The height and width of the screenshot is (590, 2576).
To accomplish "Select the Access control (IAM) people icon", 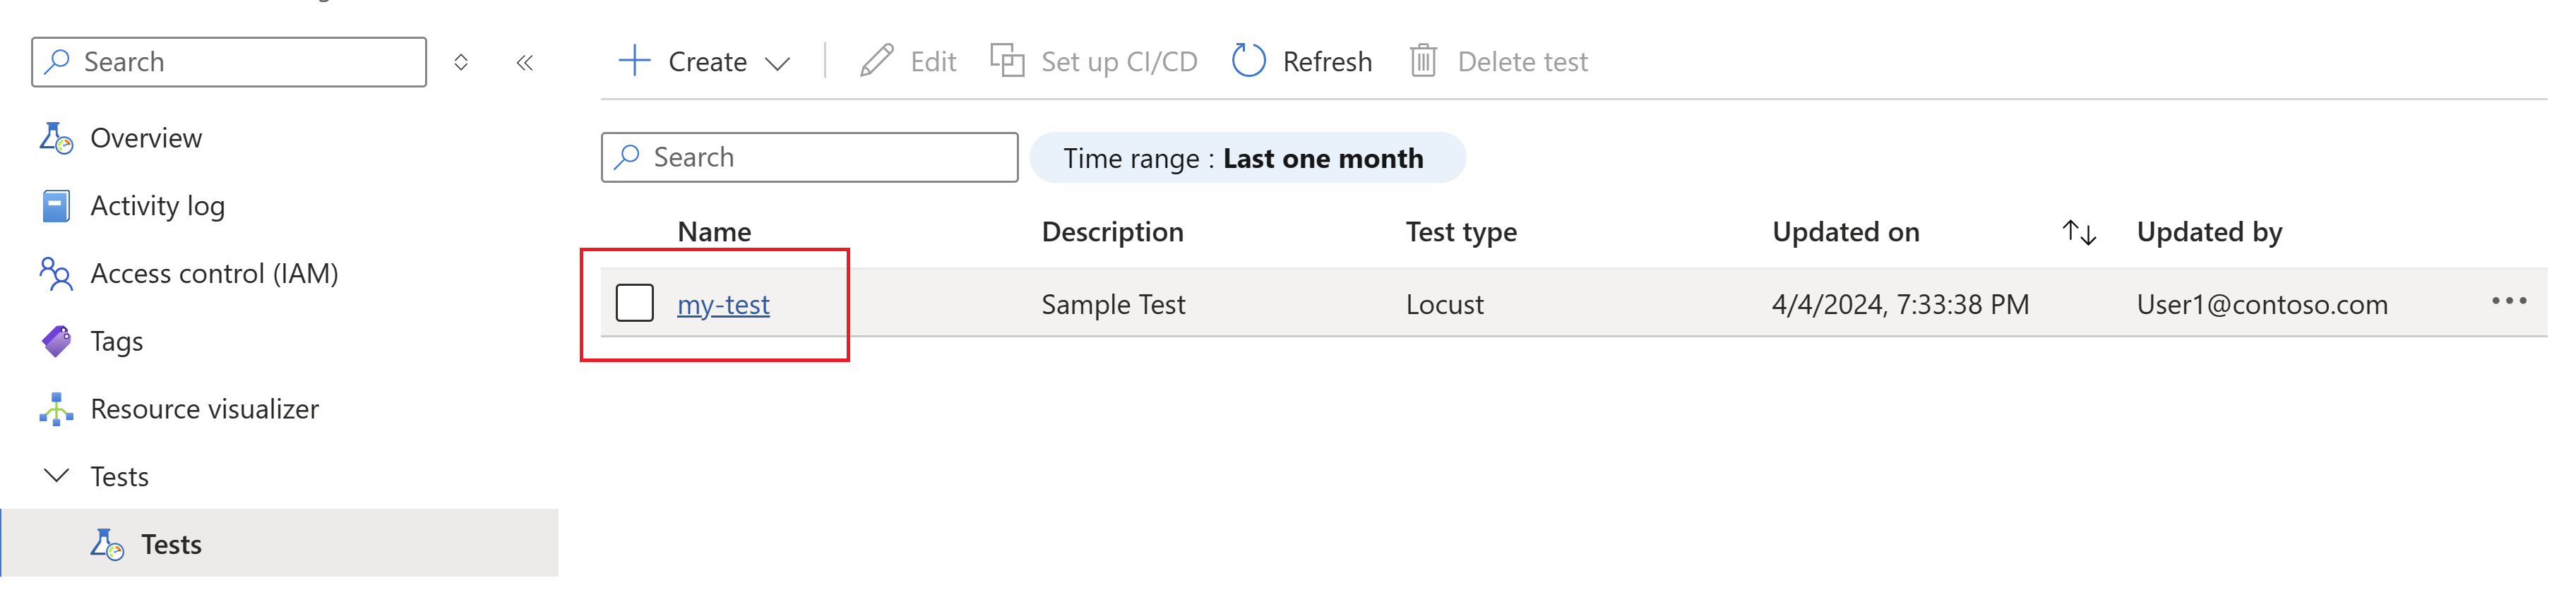I will click(56, 274).
